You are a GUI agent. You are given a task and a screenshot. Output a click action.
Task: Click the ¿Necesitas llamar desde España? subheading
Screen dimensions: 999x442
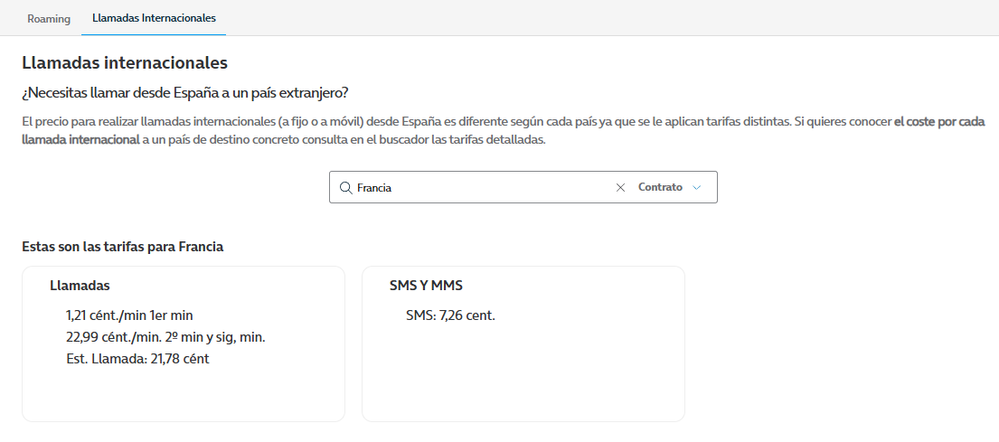point(185,93)
